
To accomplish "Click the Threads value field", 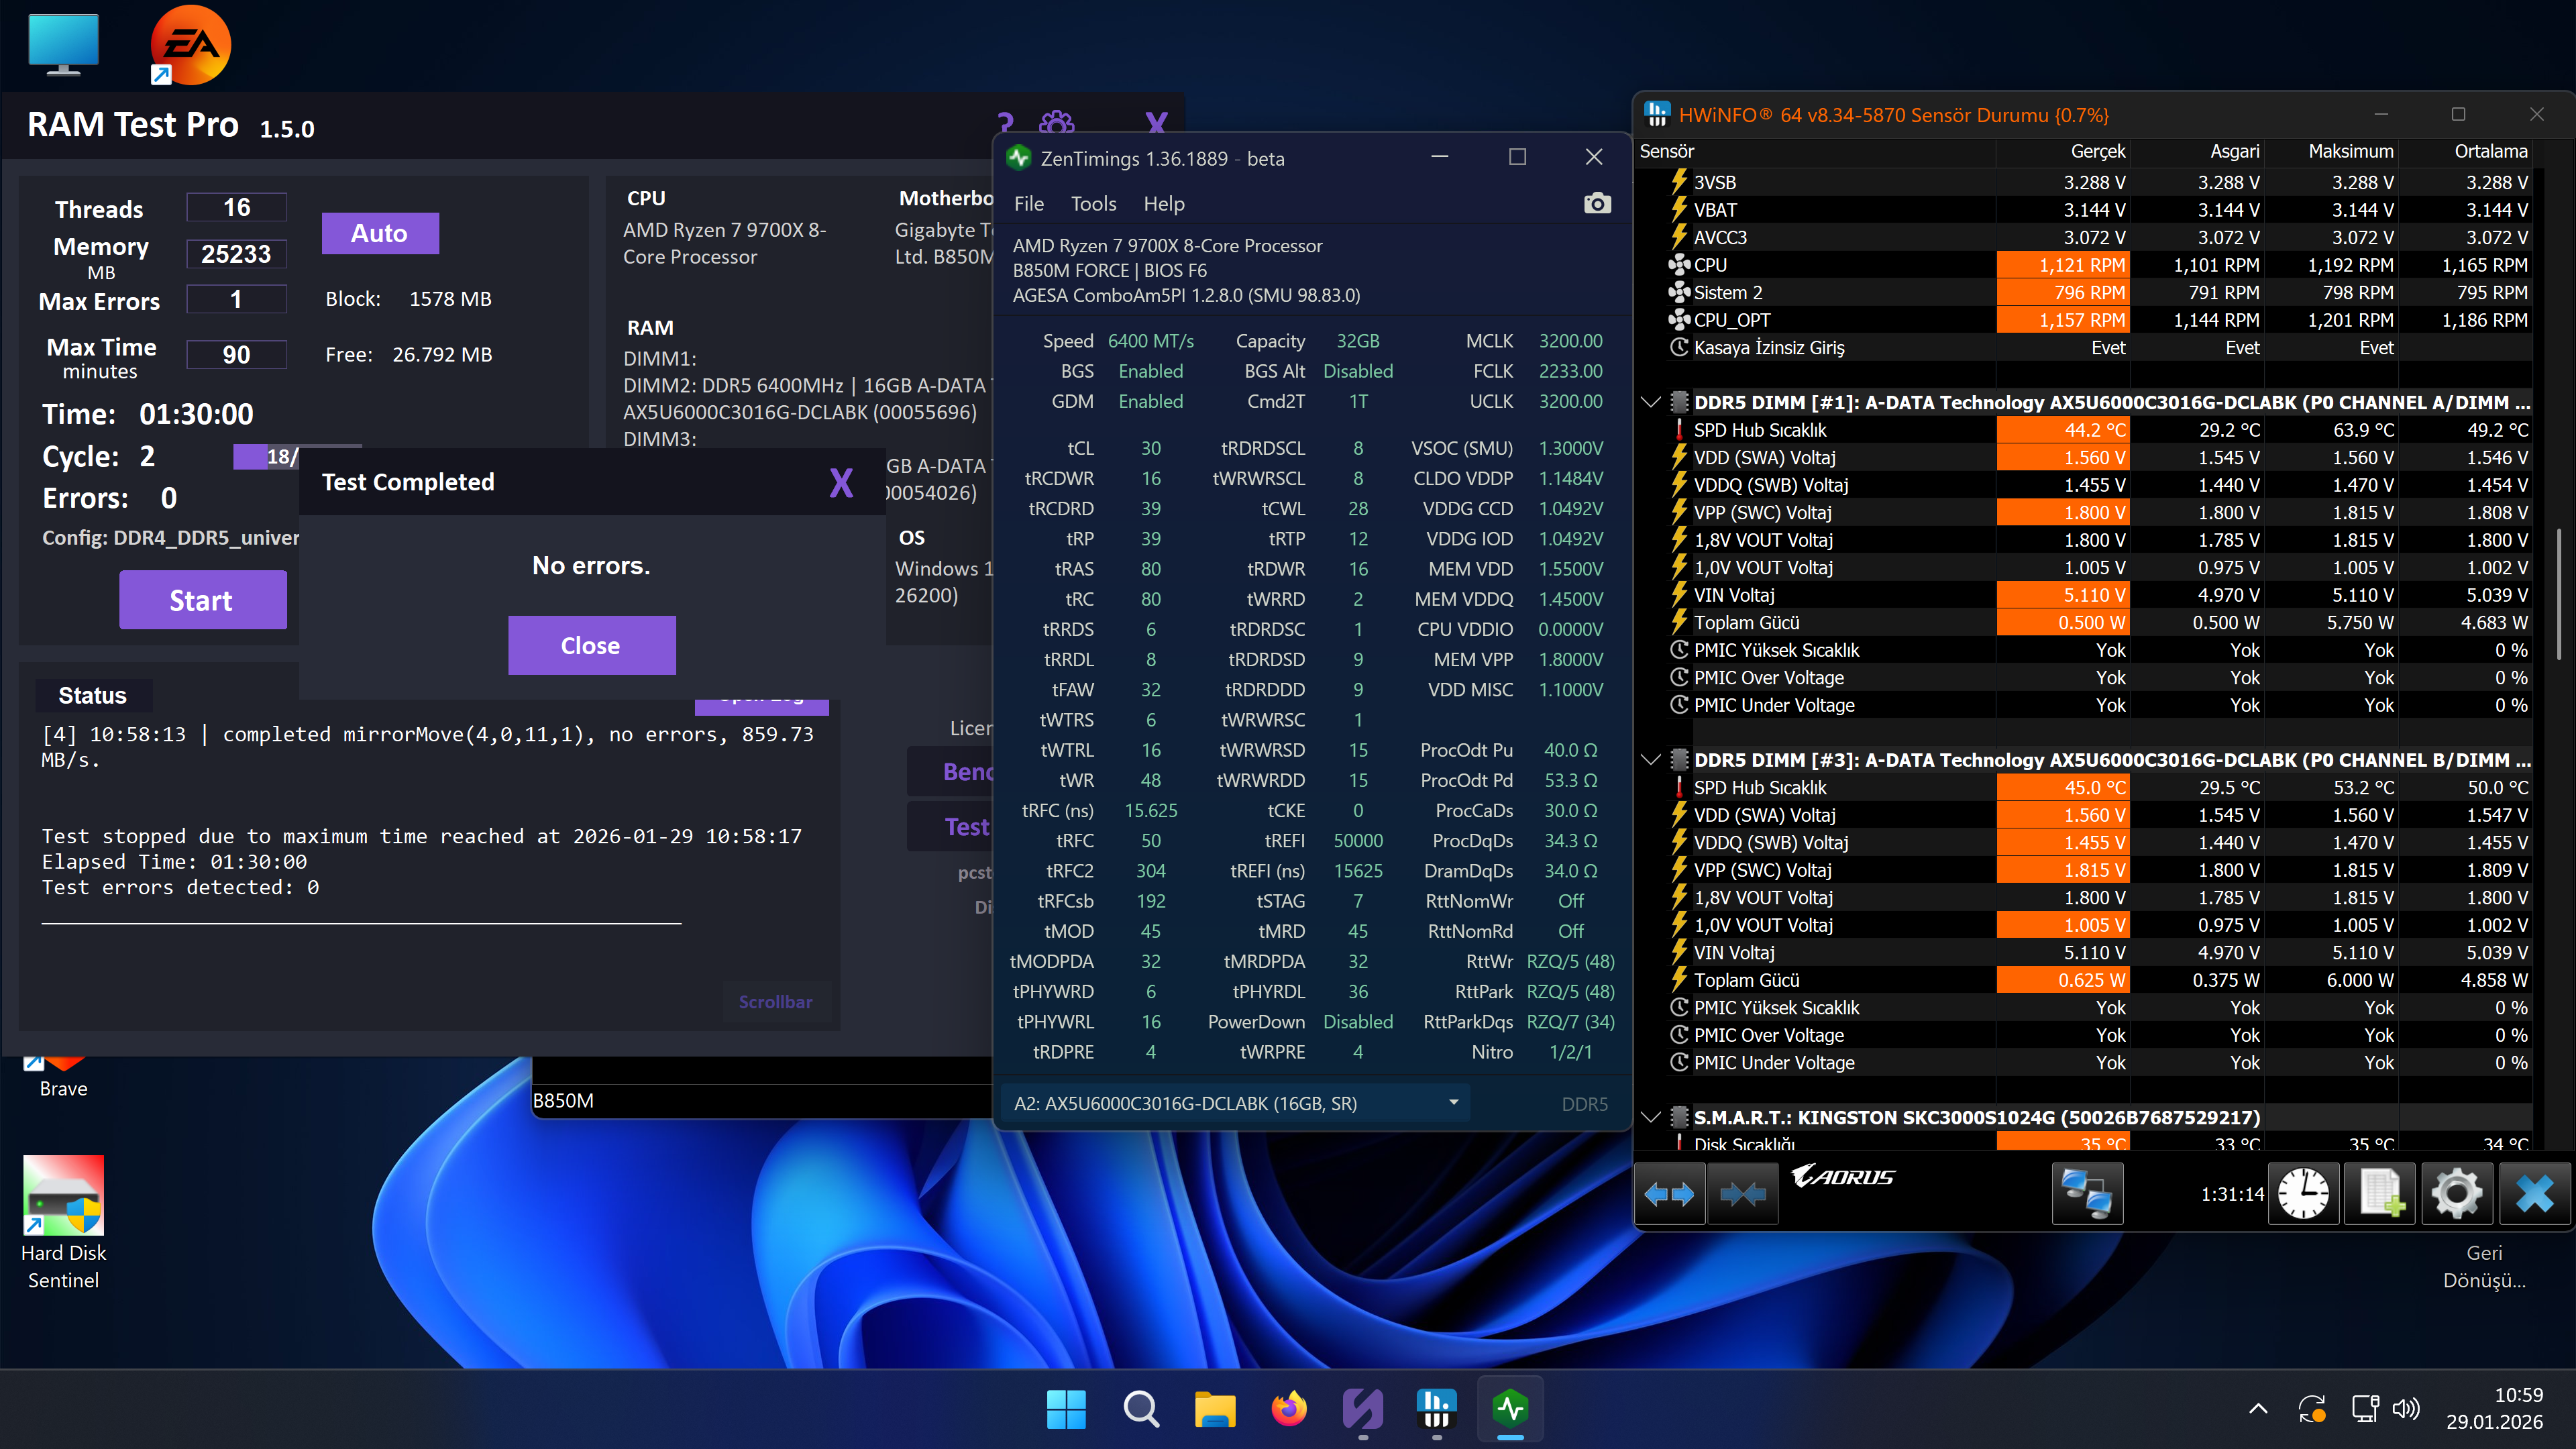I will coord(236,207).
